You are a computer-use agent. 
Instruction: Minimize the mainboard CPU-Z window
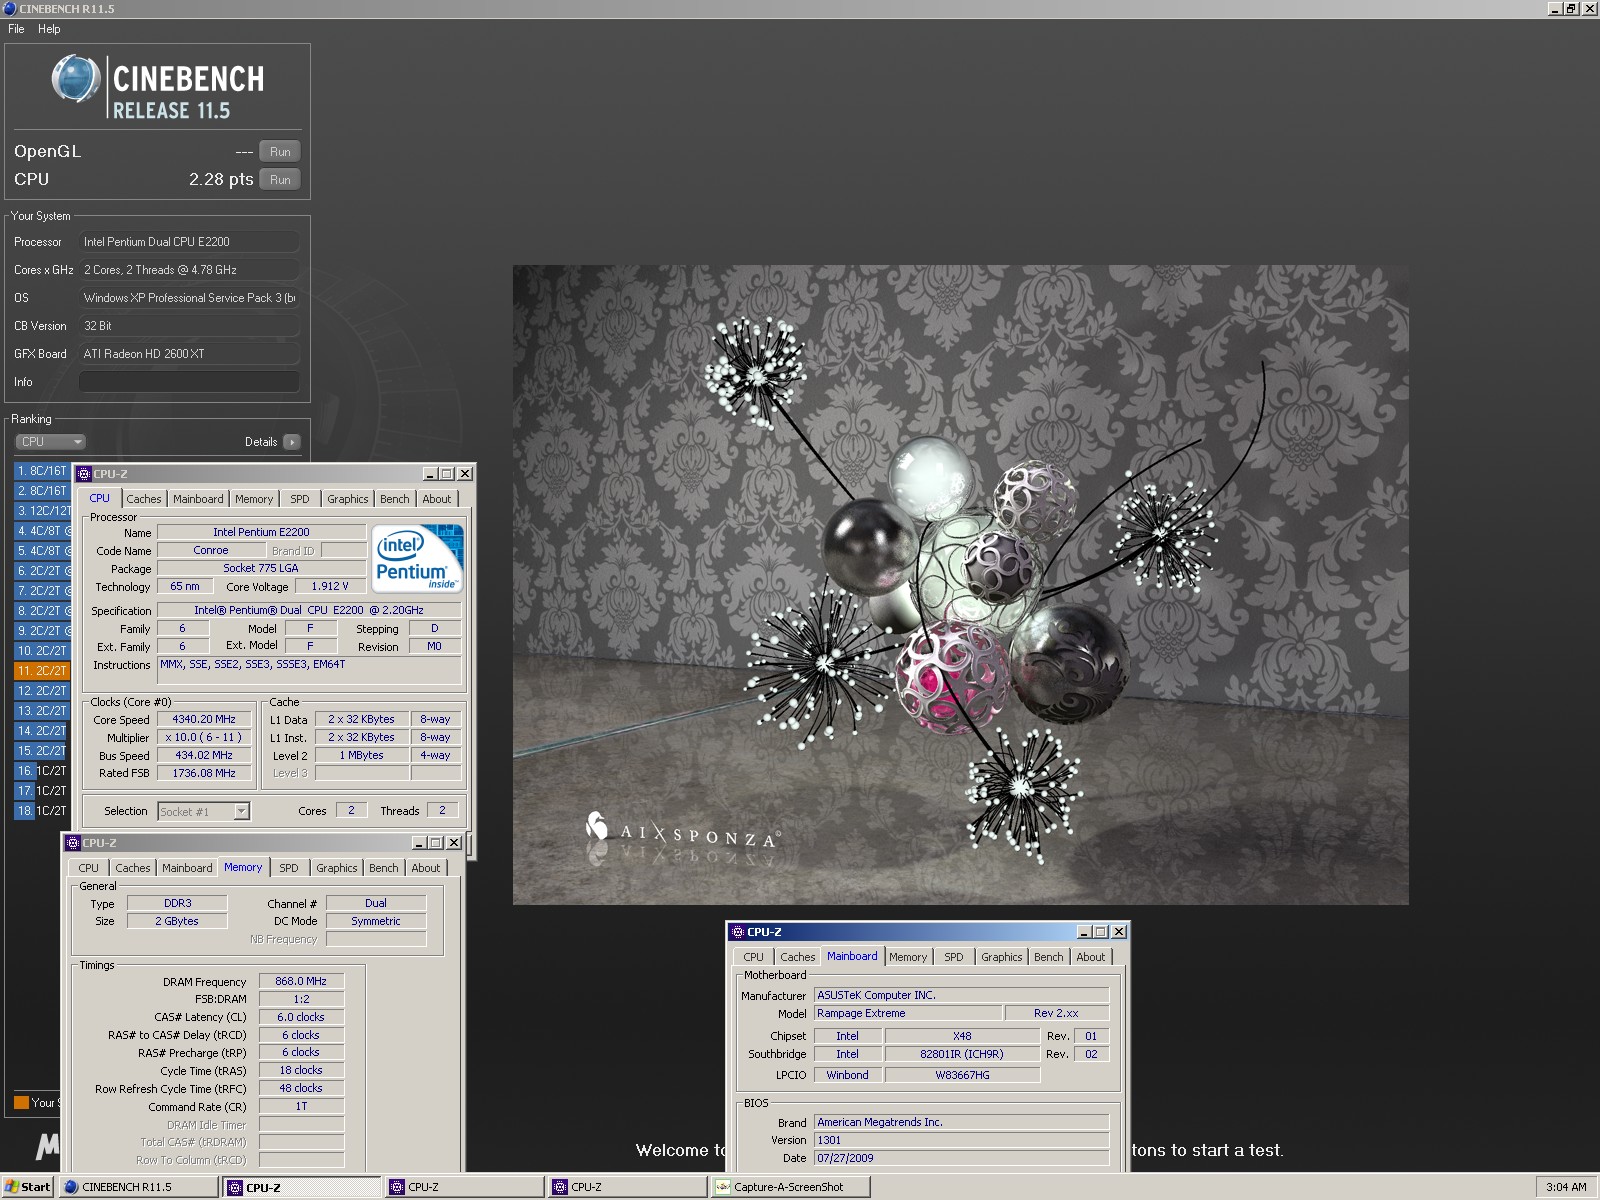click(1084, 932)
